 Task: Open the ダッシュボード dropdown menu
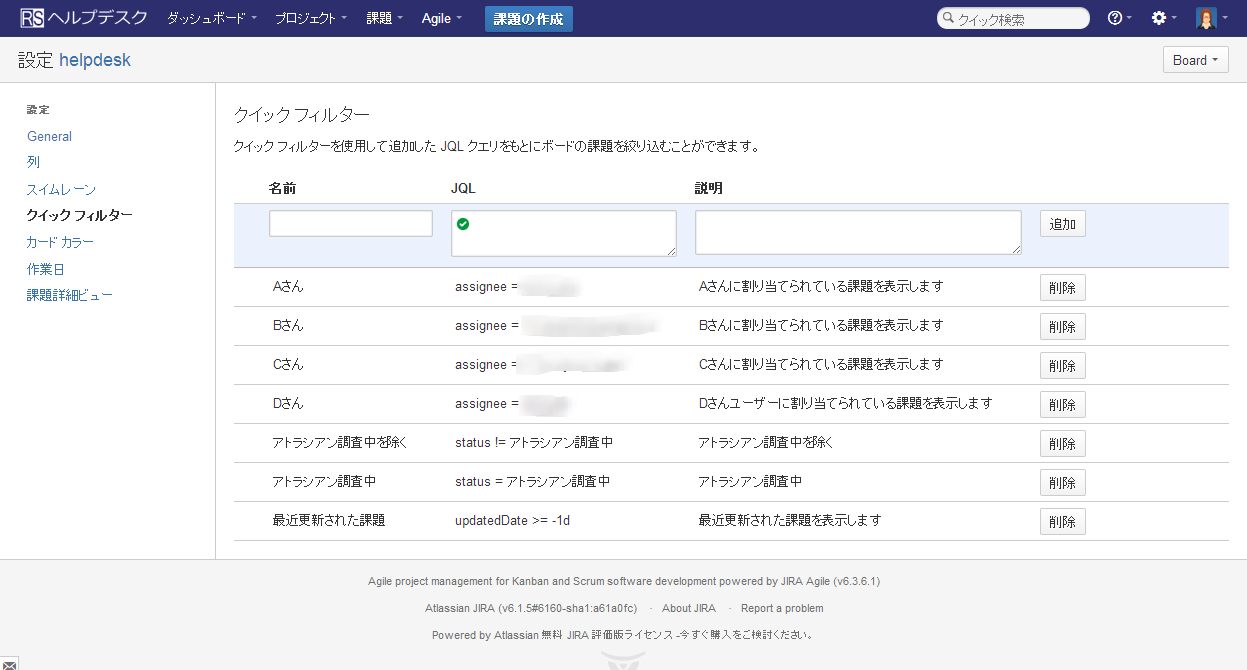point(211,18)
